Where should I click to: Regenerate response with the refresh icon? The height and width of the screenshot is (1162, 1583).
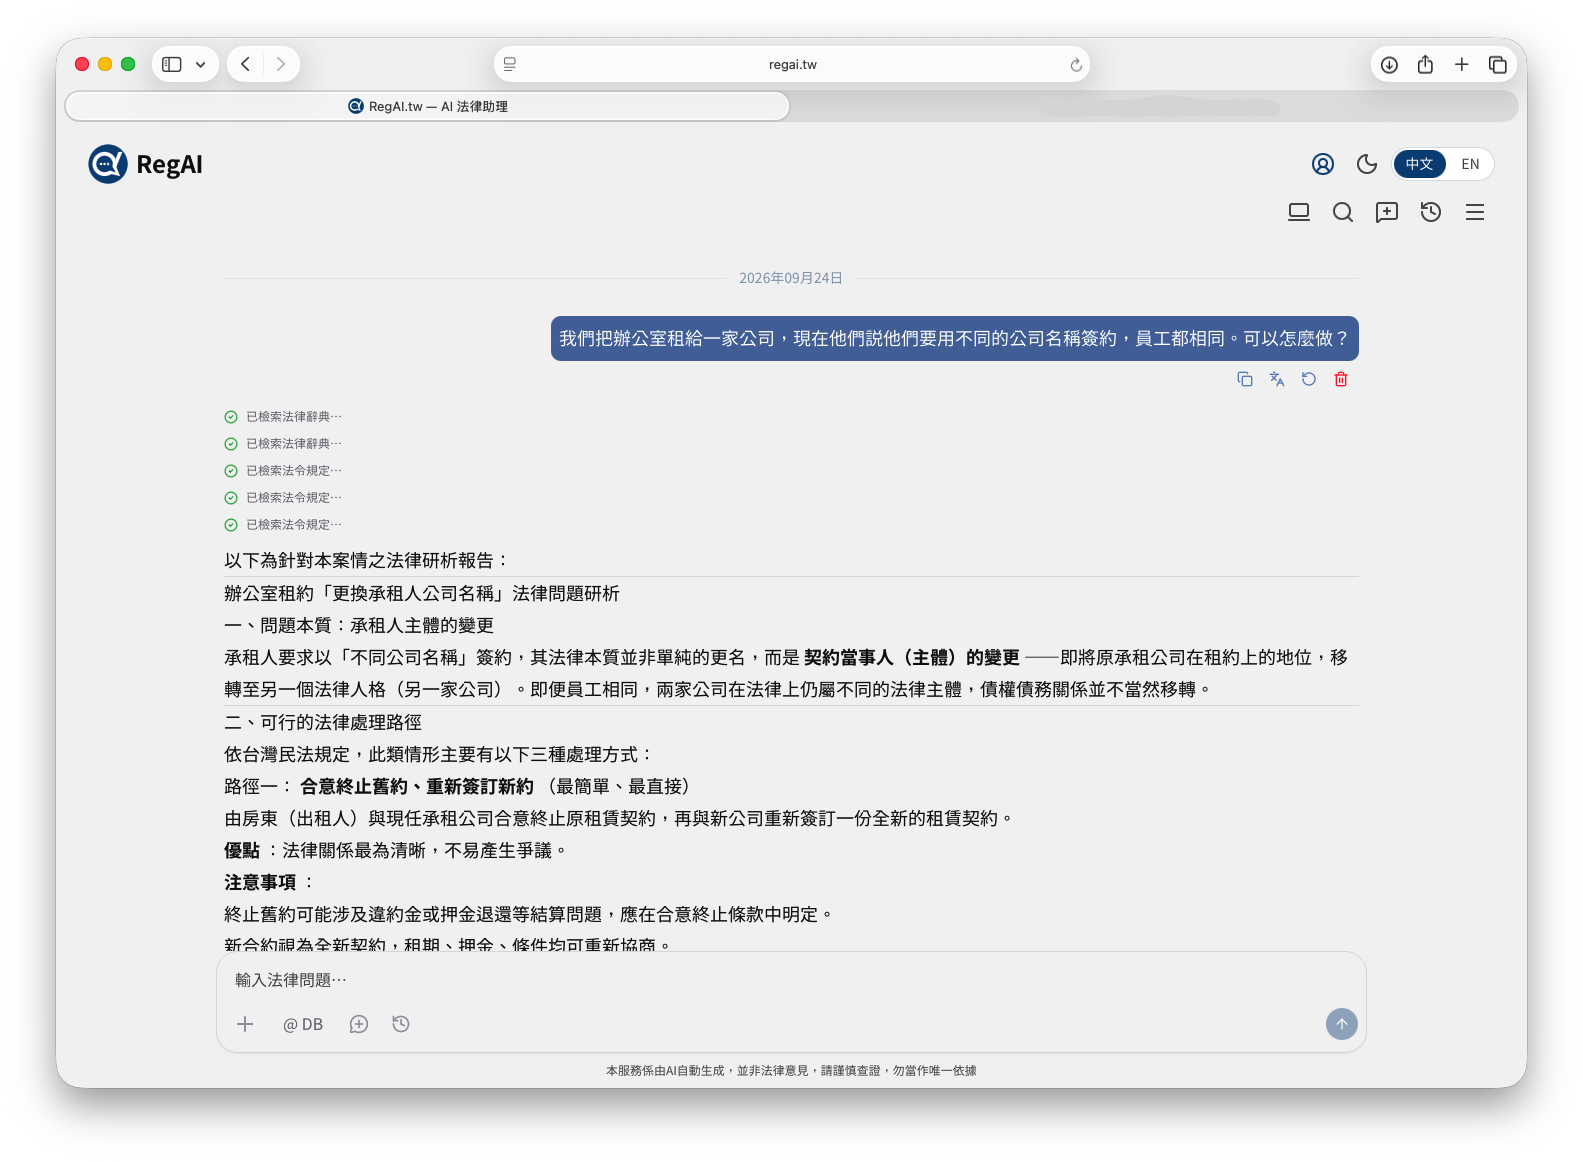pyautogui.click(x=1308, y=379)
